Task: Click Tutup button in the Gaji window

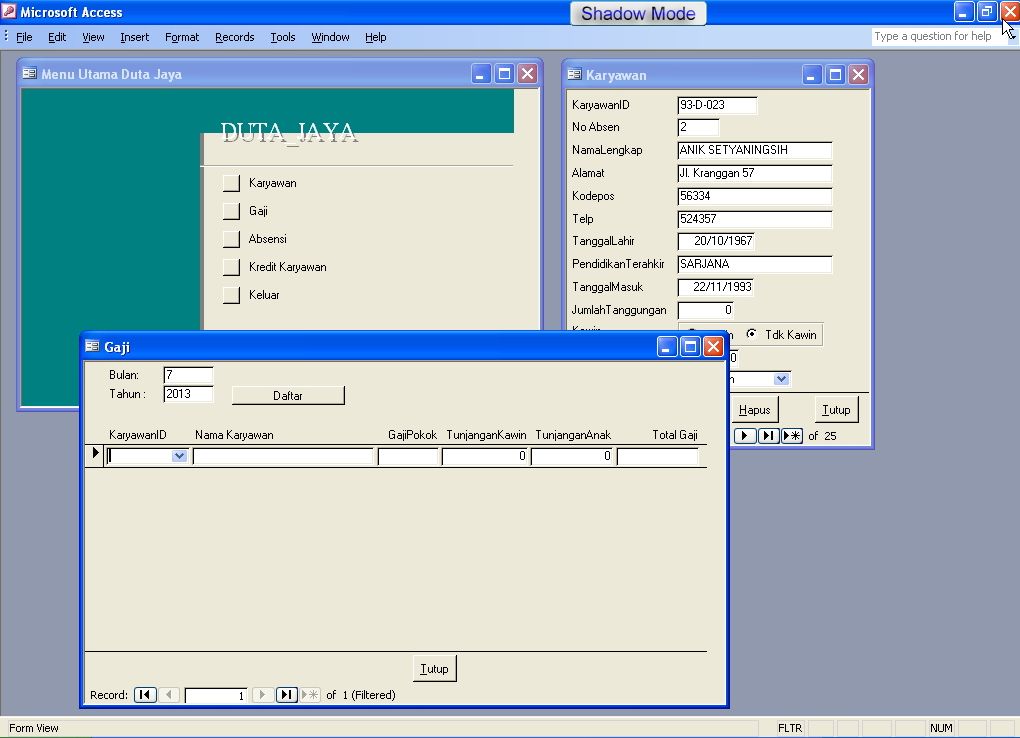Action: point(435,668)
